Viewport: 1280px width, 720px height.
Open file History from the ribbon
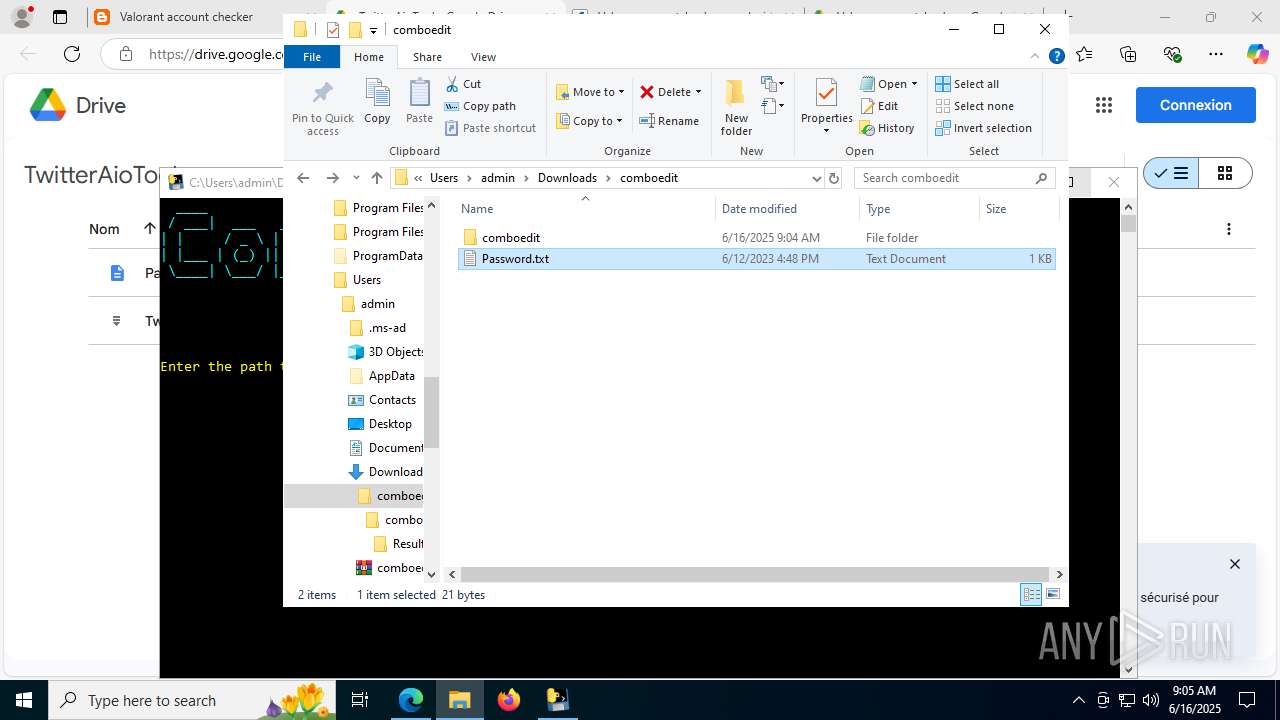[887, 128]
